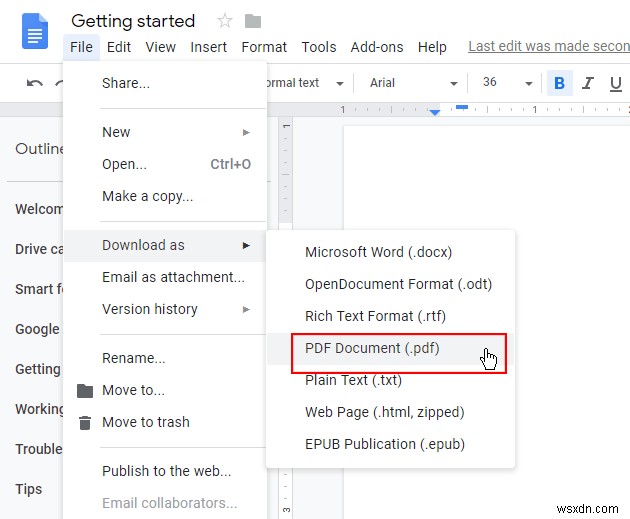The width and height of the screenshot is (630, 519).
Task: Select Make a copy...
Action: click(165, 196)
